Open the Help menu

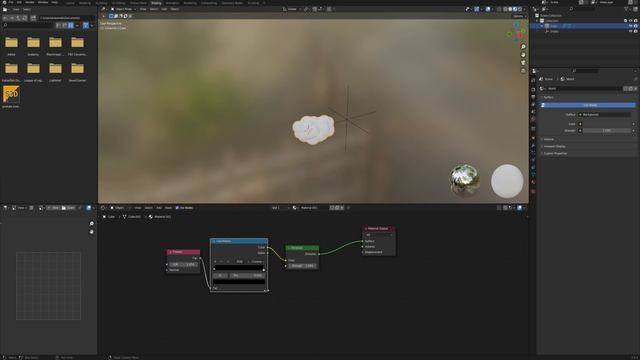(x=54, y=2)
